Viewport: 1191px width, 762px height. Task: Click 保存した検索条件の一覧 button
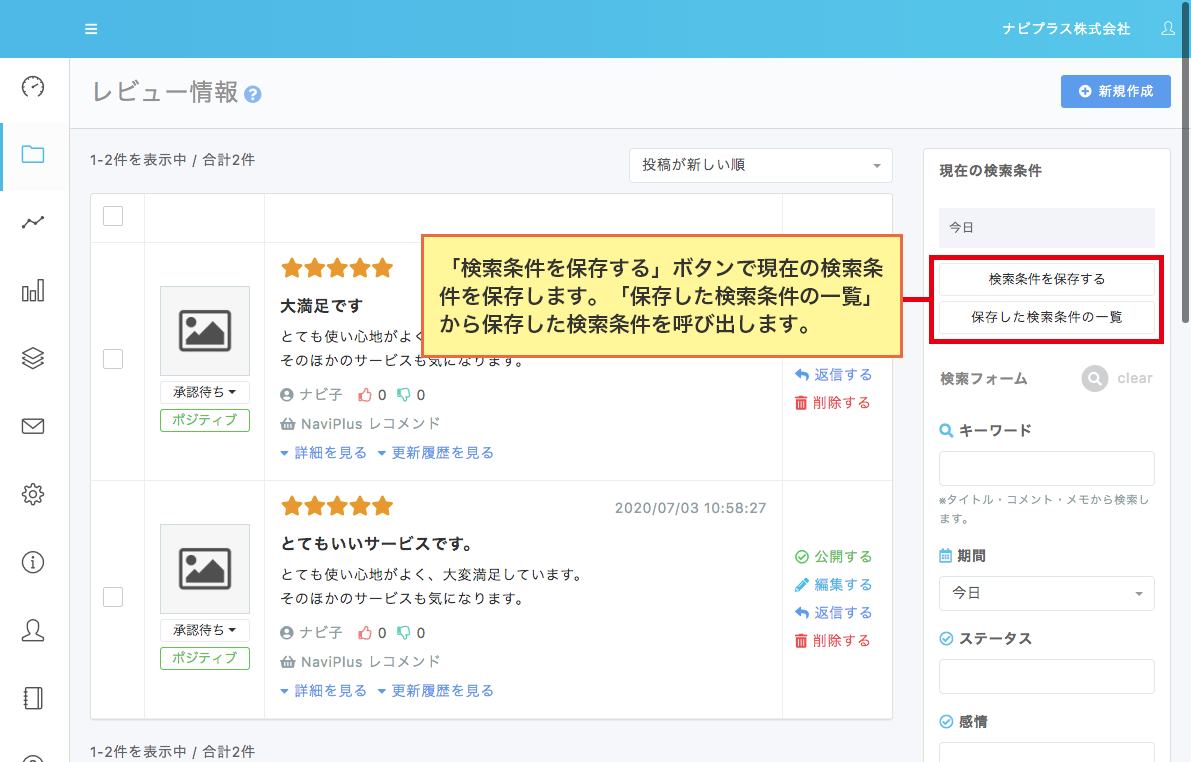click(1047, 317)
